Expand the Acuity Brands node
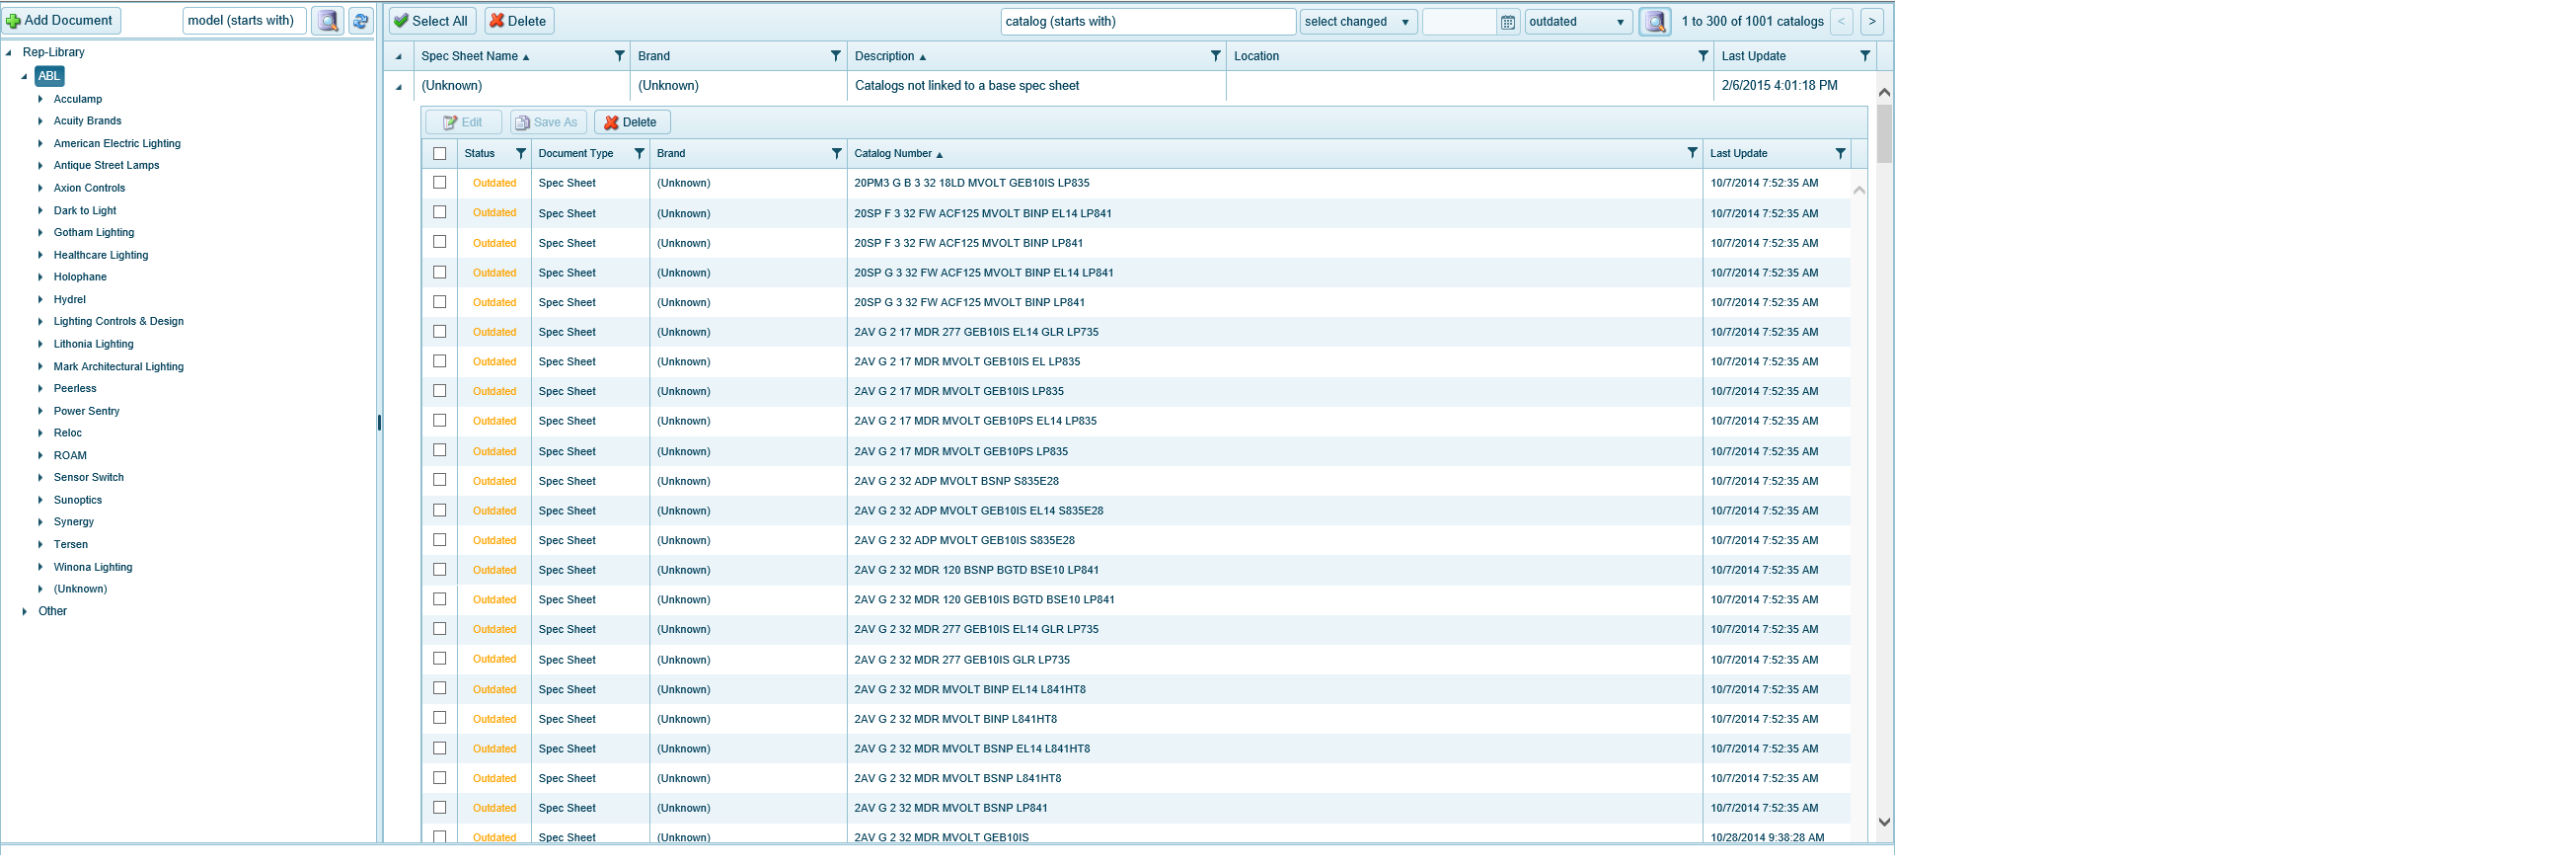Viewport: 2576px width, 867px height. (40, 122)
